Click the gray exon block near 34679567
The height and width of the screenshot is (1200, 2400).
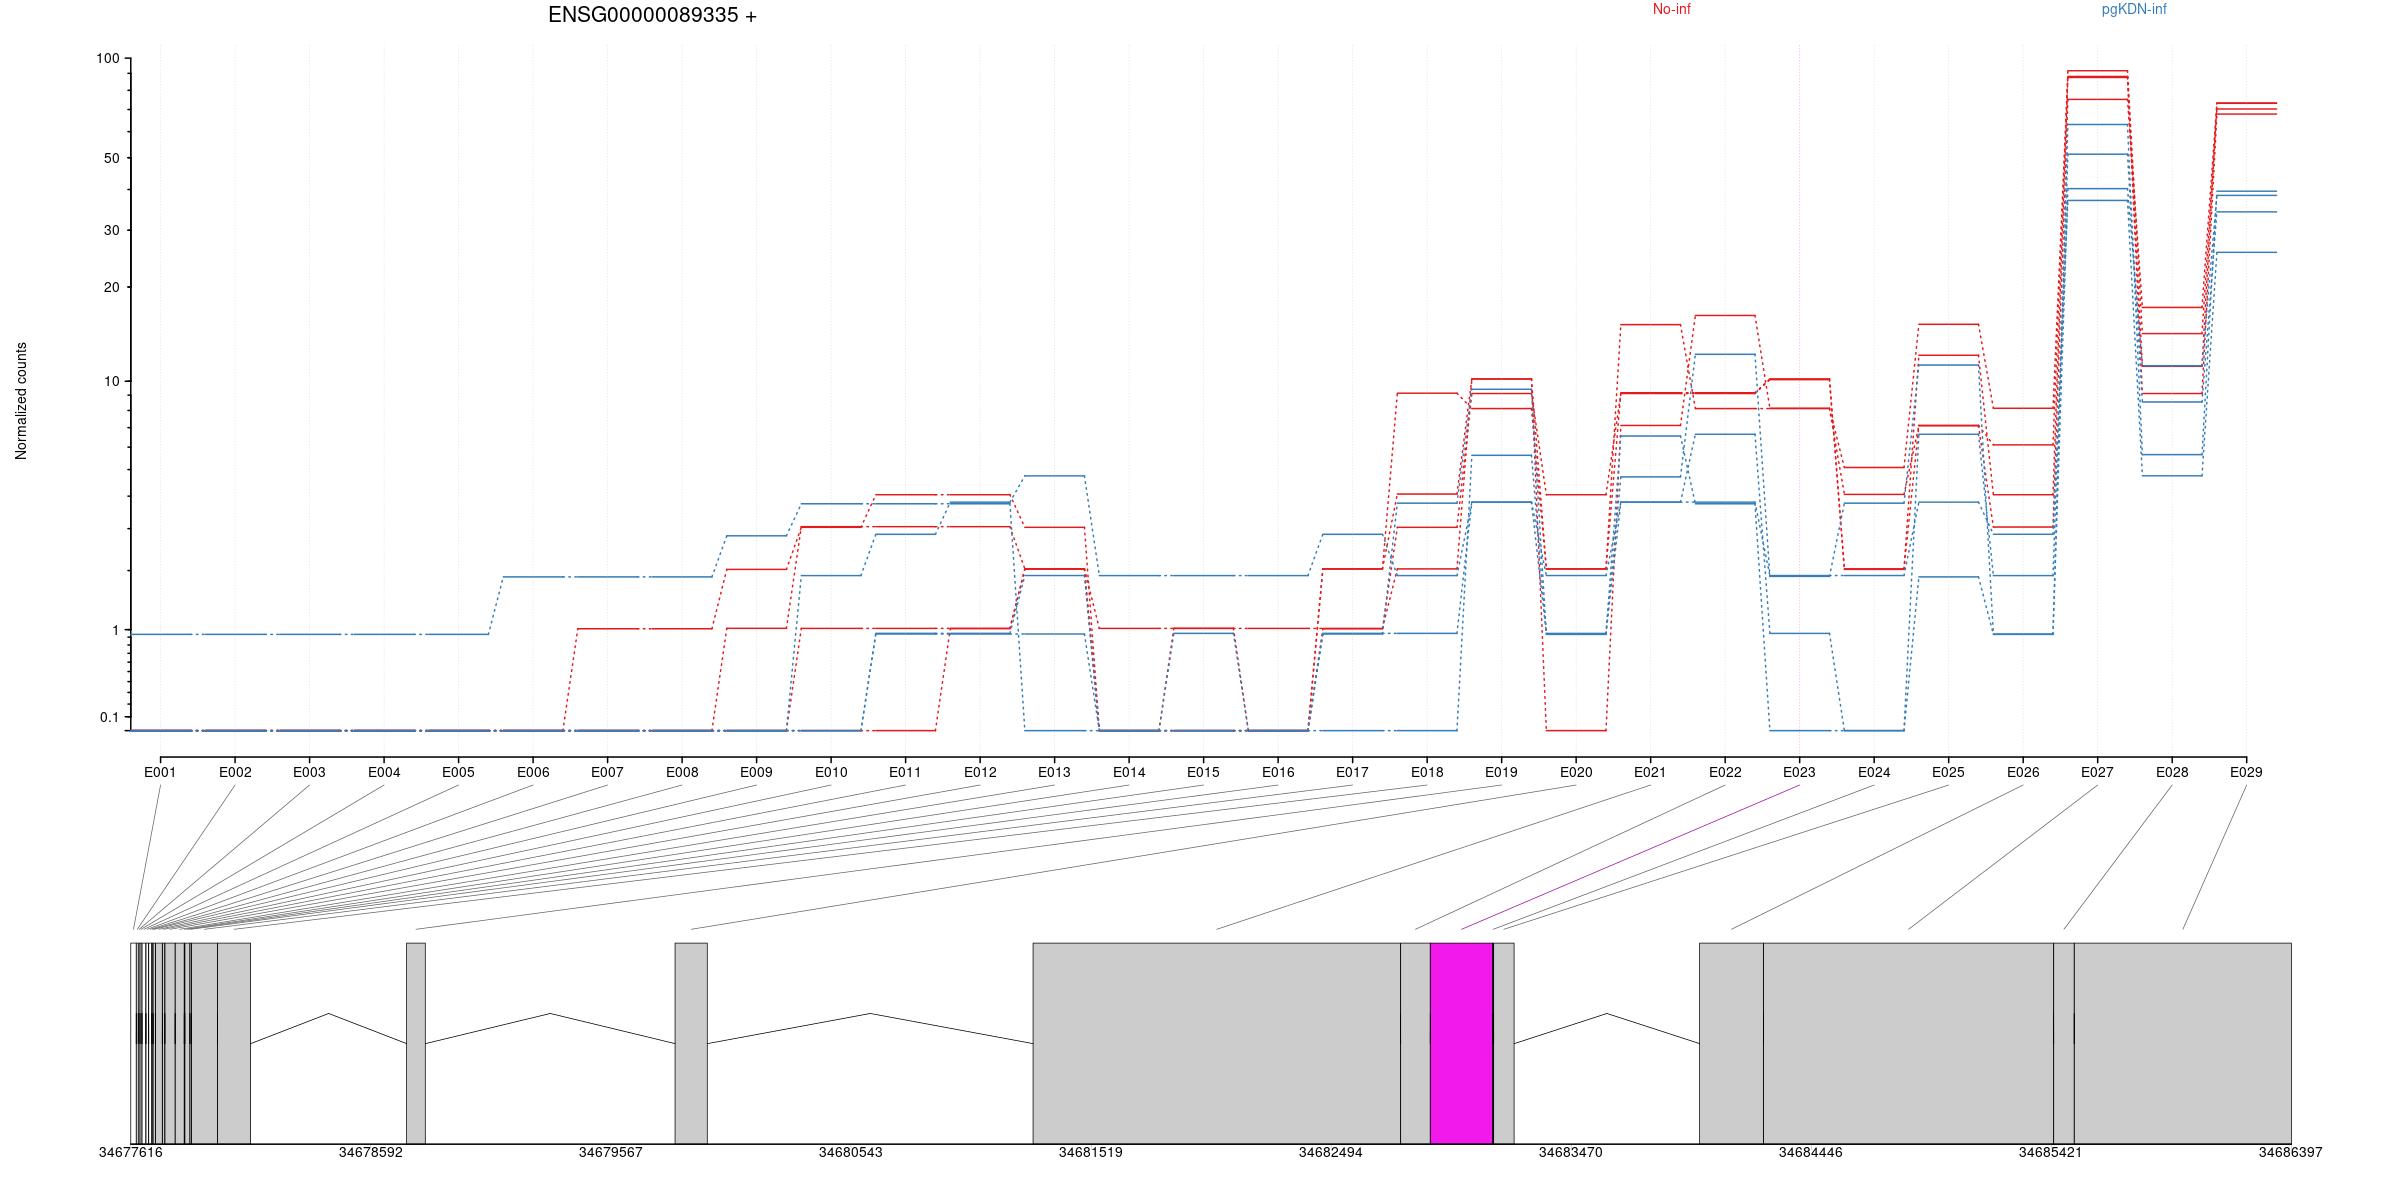[691, 1043]
